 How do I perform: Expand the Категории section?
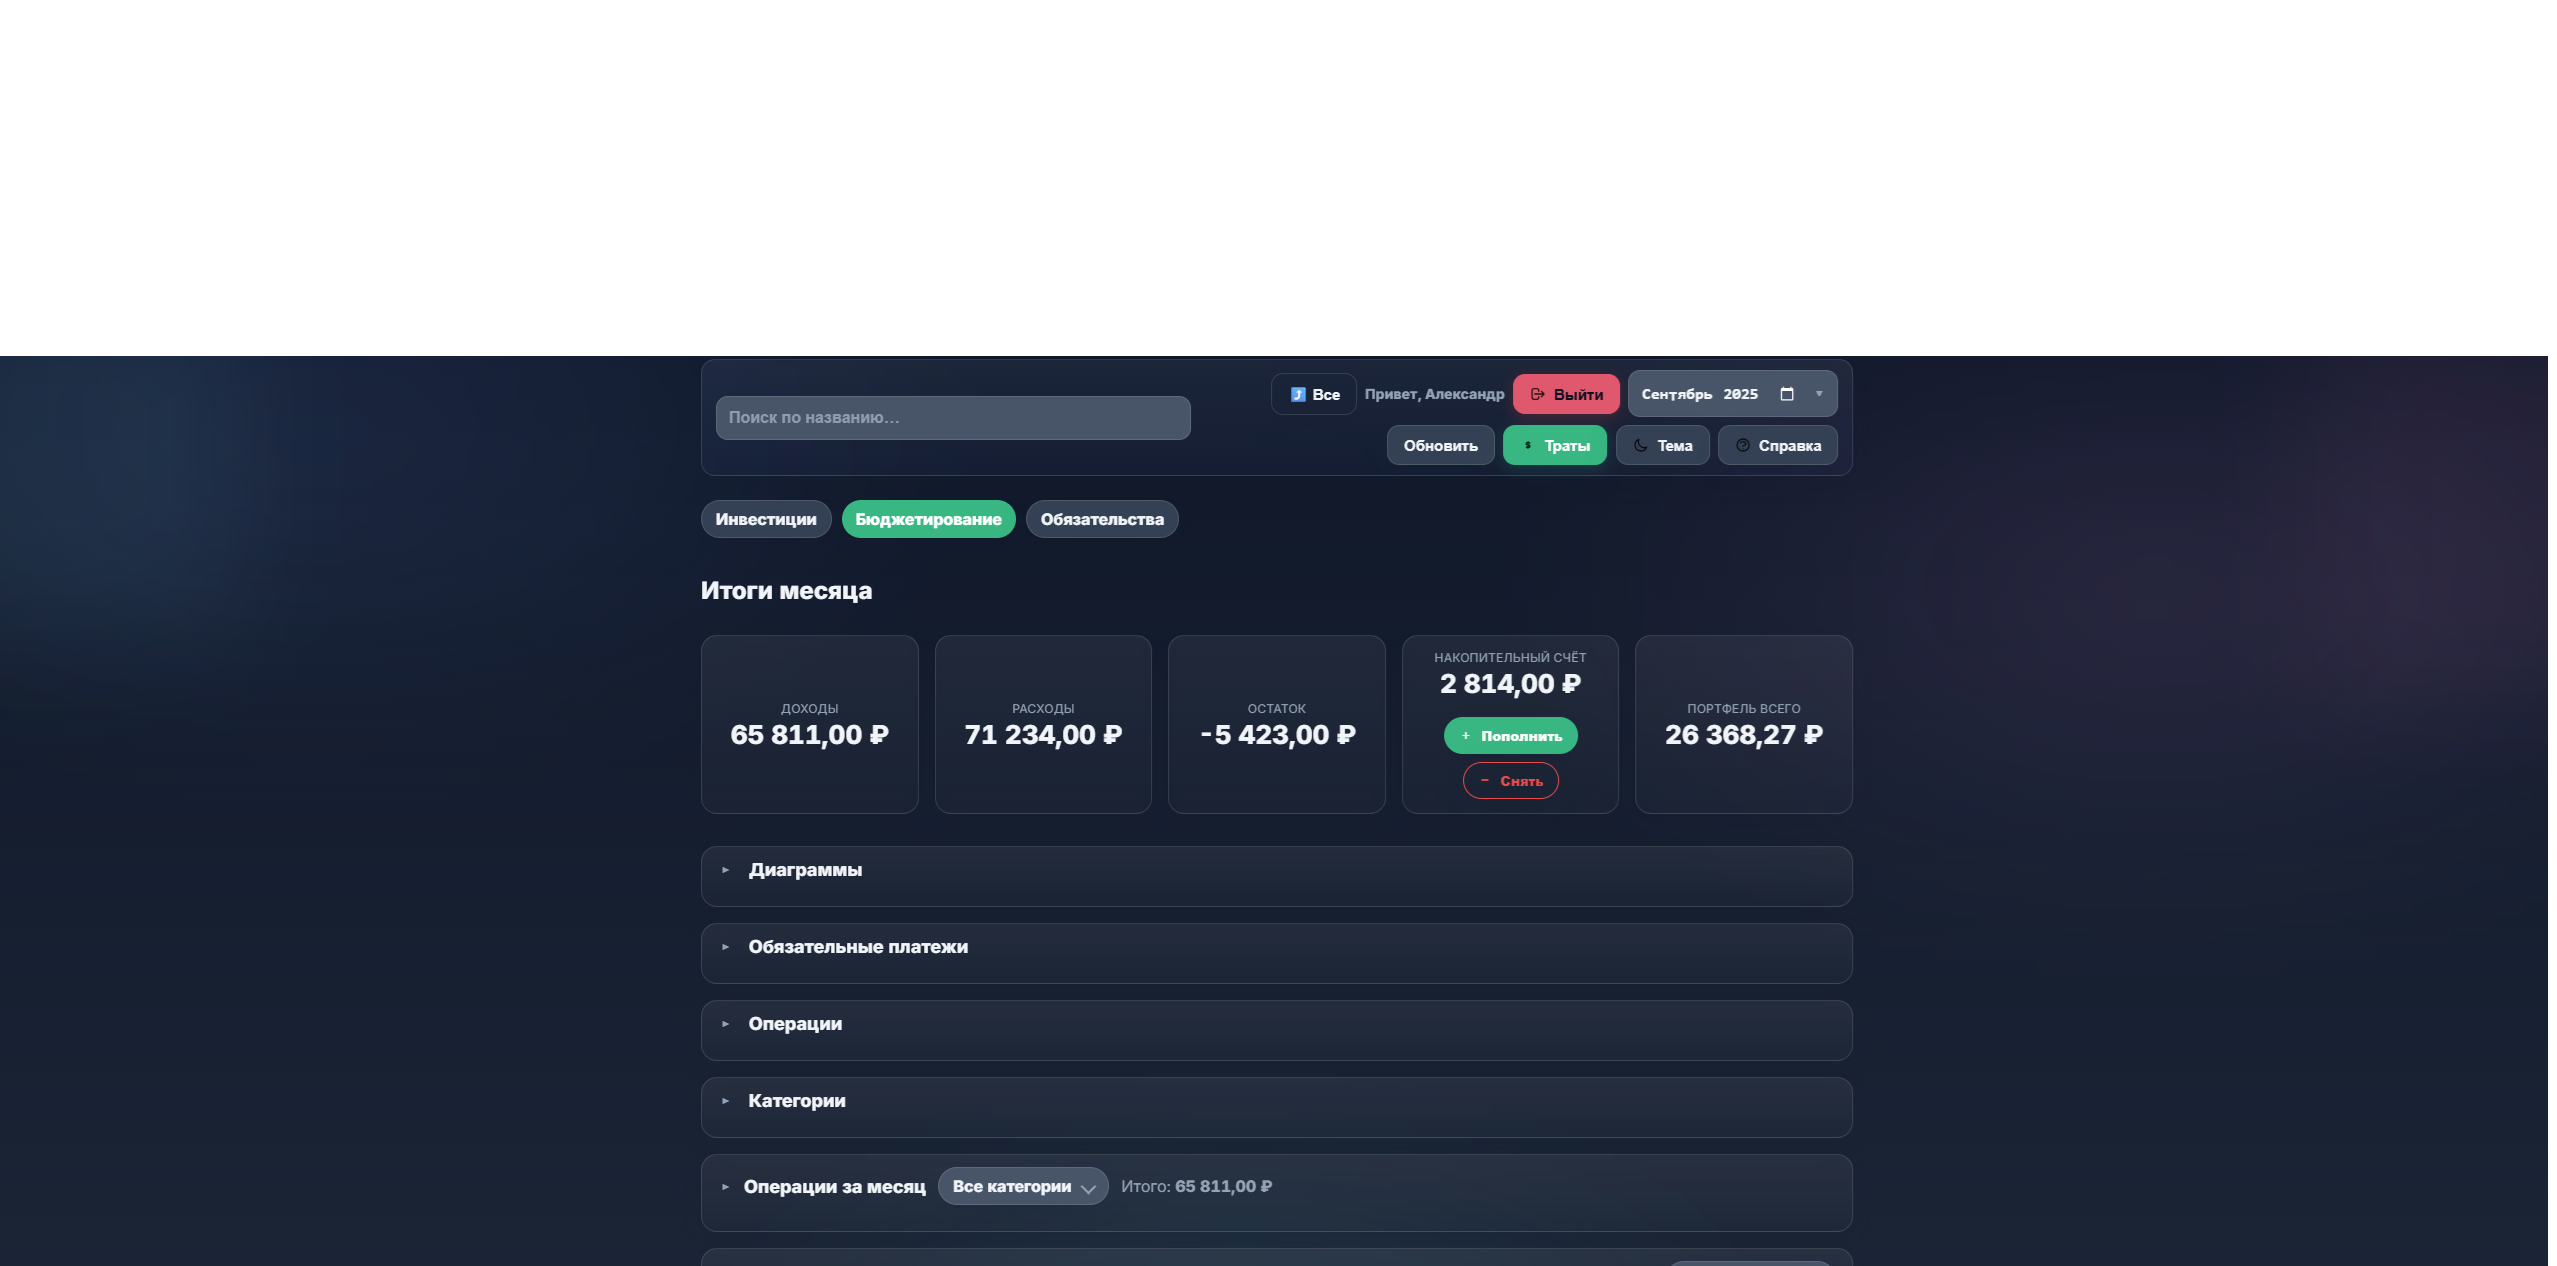(x=796, y=1101)
